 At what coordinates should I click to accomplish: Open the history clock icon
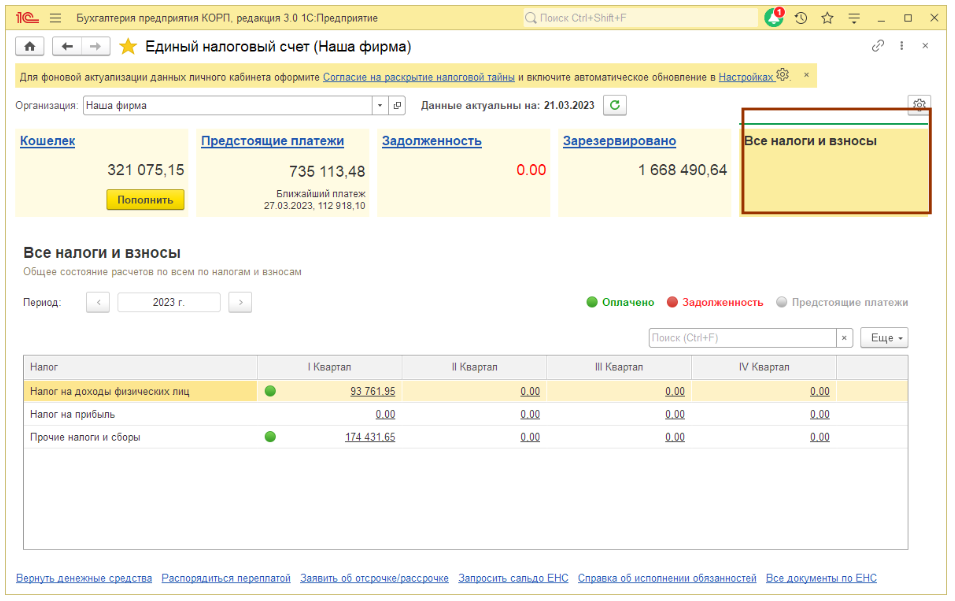(x=801, y=18)
